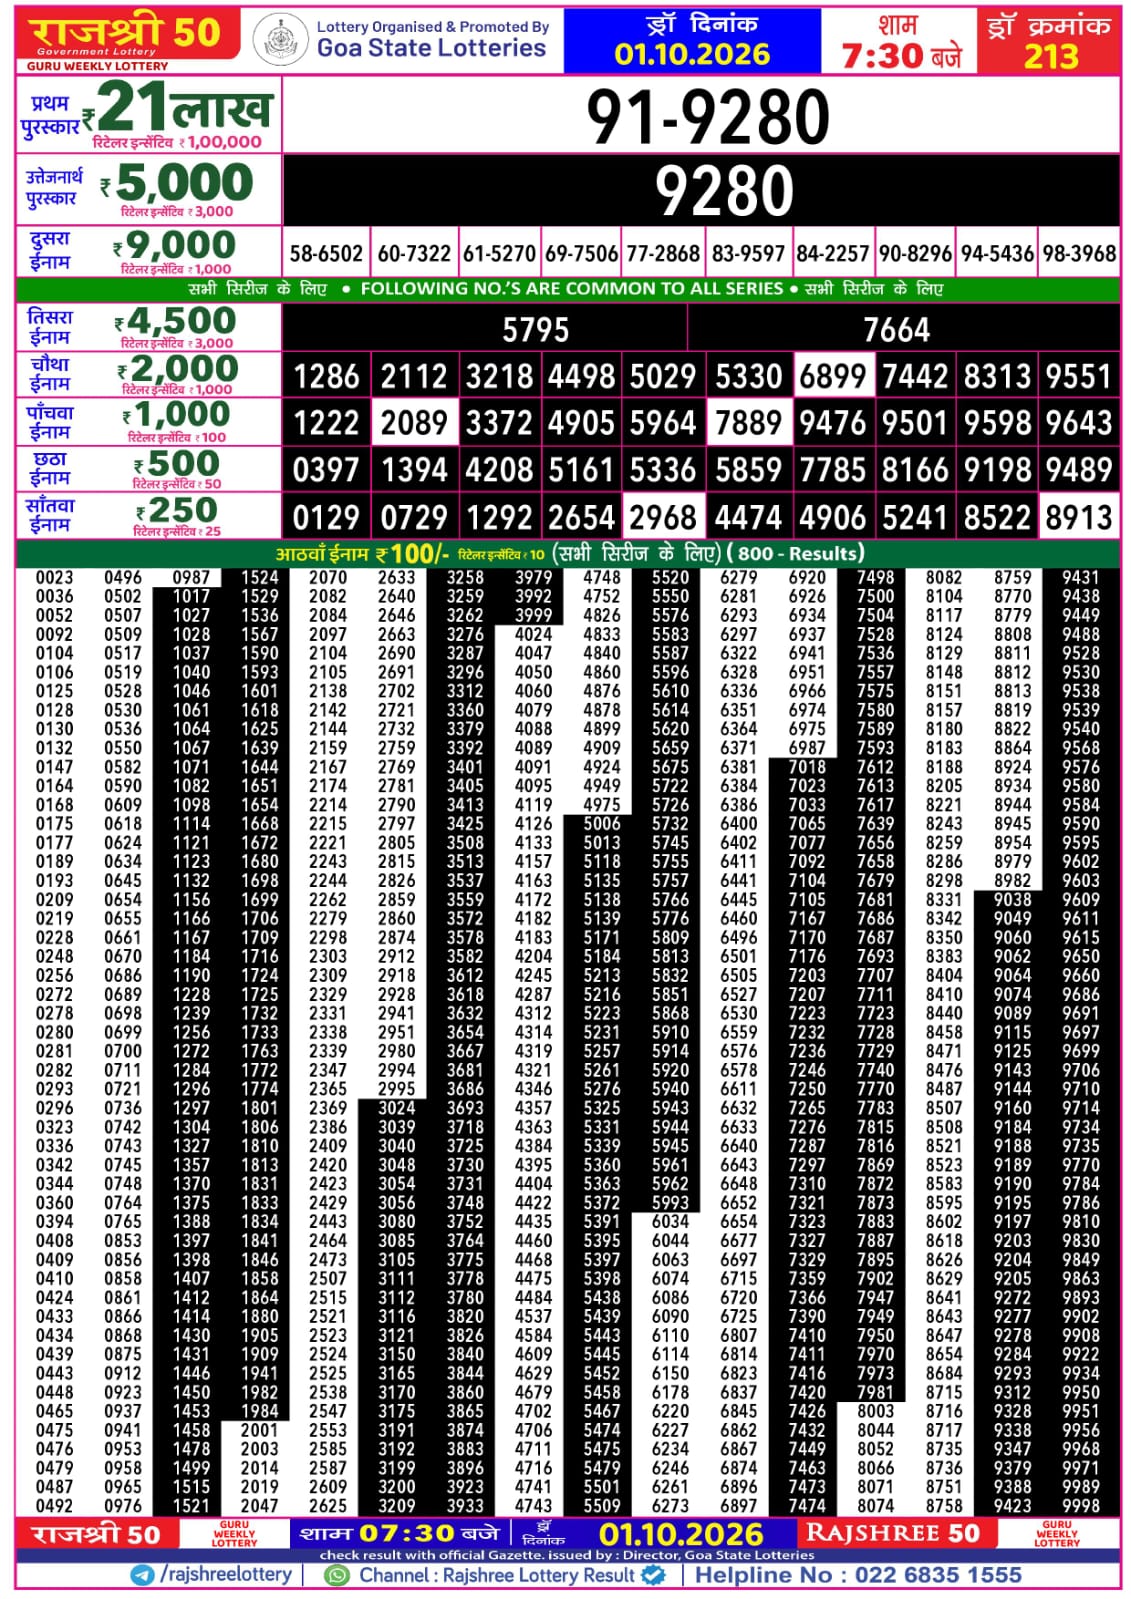Click the राजश्री 50 logo in the top header
The image size is (1131, 1599).
127,34
